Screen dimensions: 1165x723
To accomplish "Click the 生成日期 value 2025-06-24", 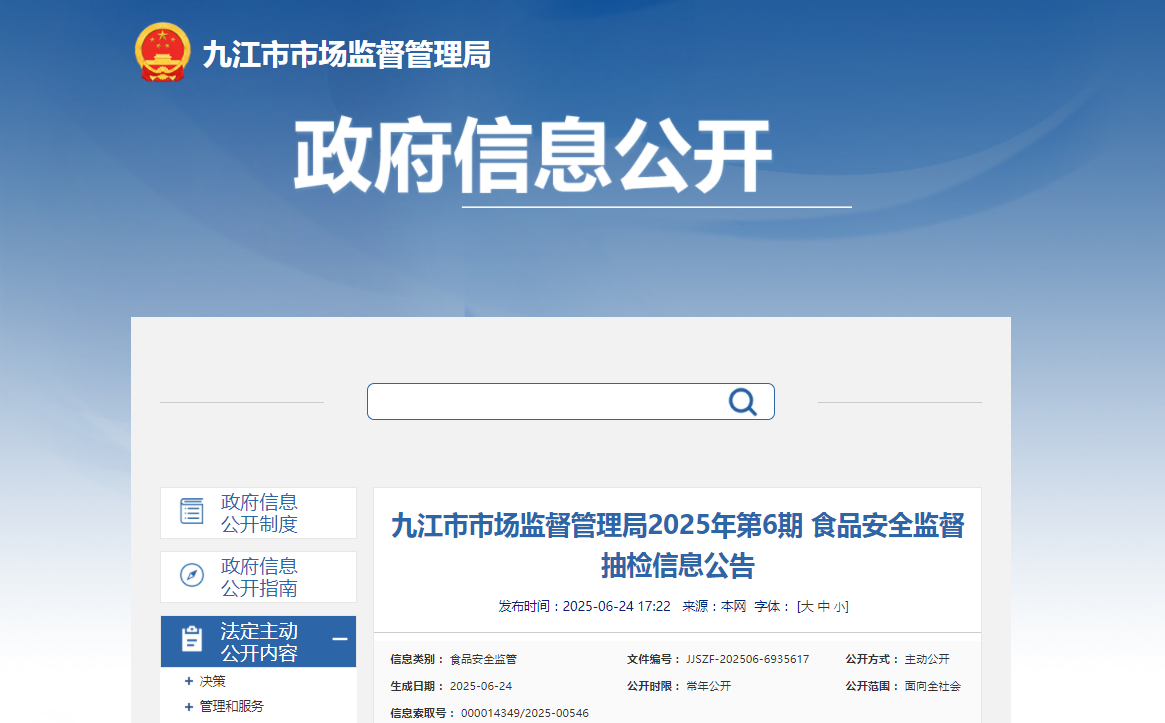I will coord(481,686).
